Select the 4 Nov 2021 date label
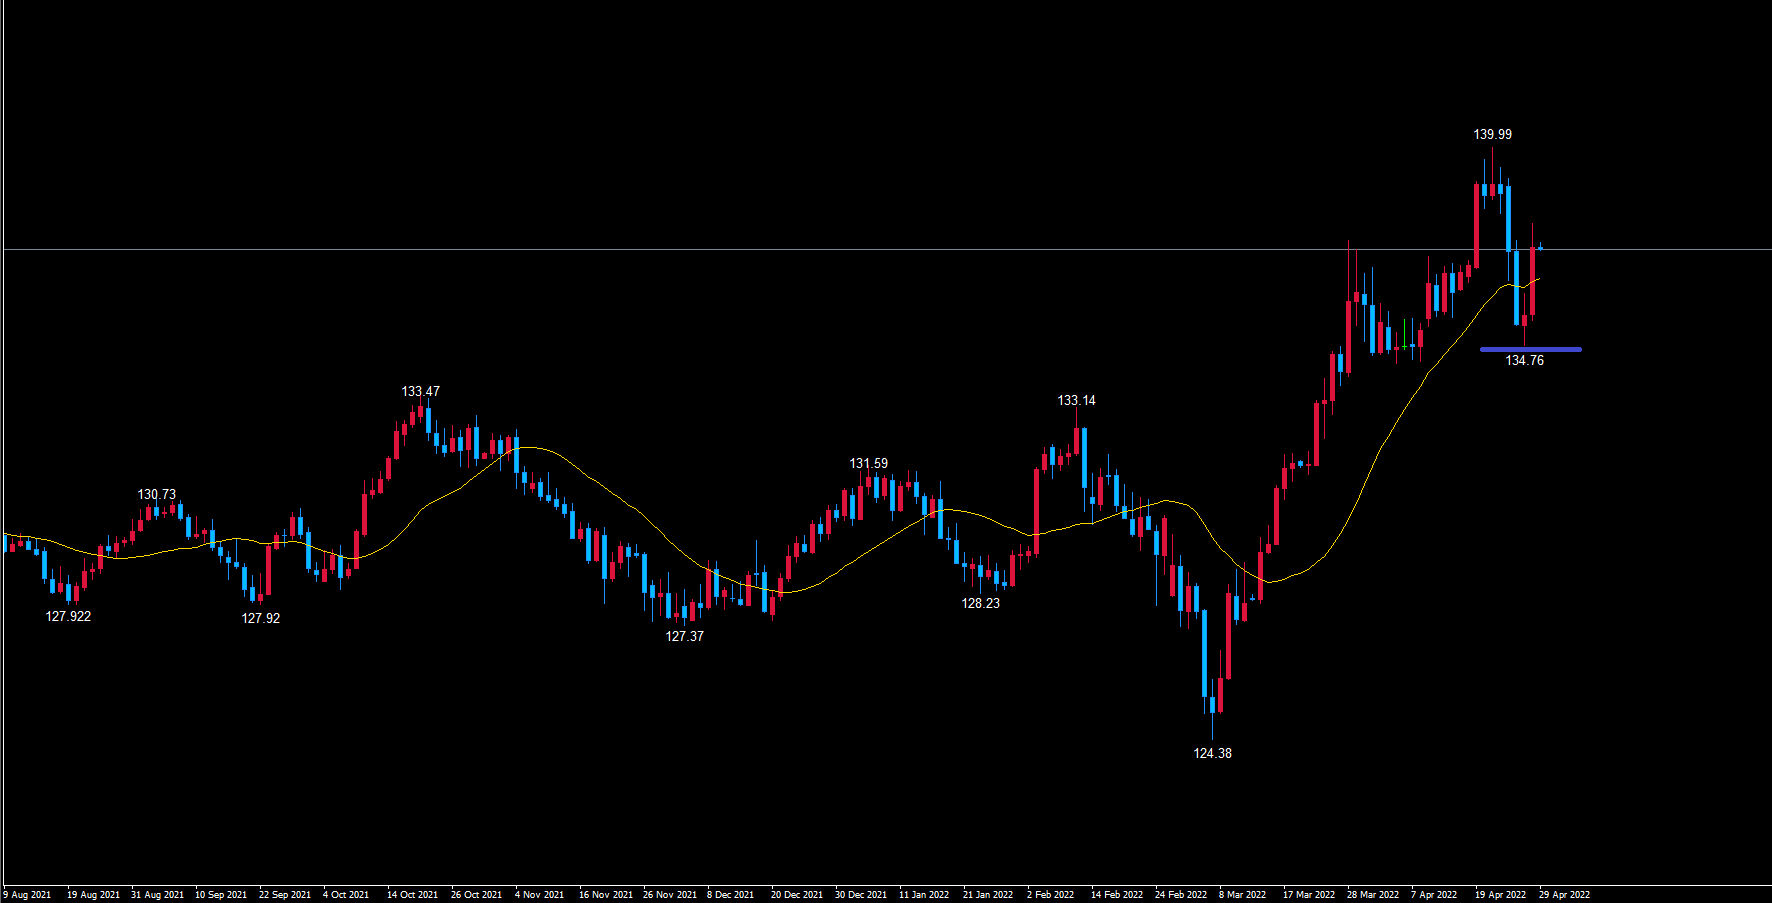The height and width of the screenshot is (903, 1772). coord(539,895)
